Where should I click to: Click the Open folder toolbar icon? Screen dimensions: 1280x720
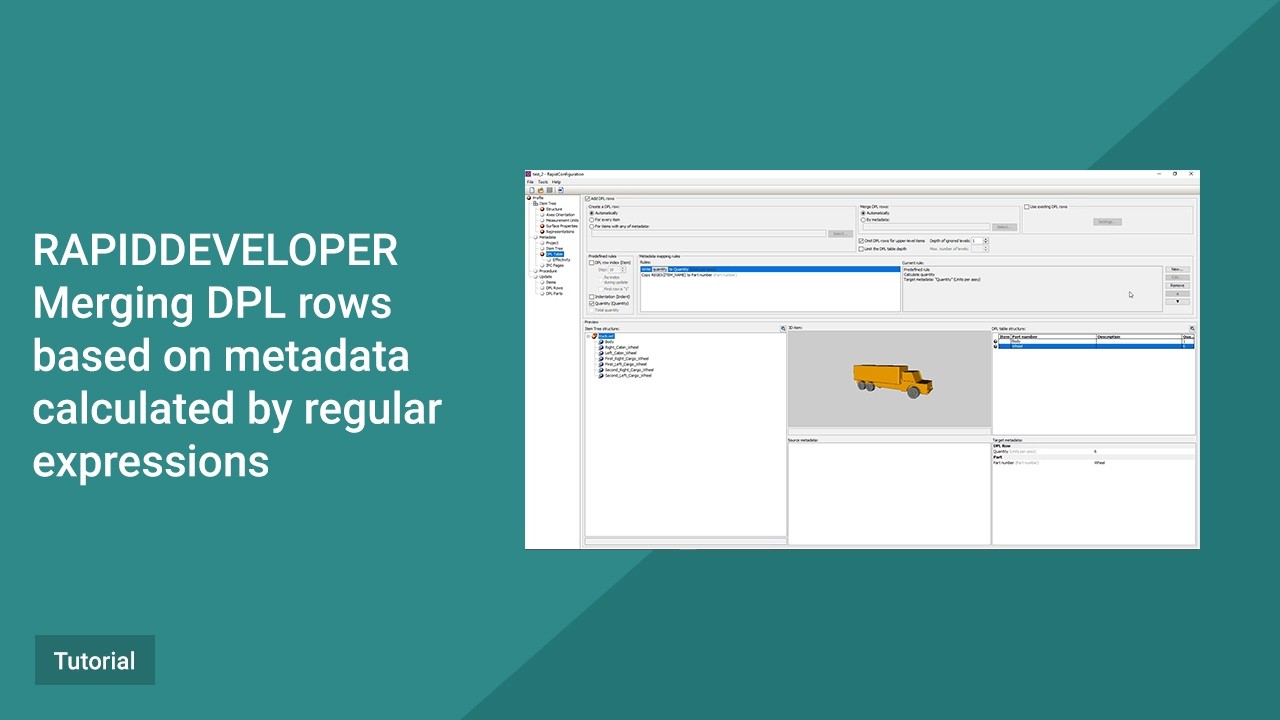pos(541,190)
